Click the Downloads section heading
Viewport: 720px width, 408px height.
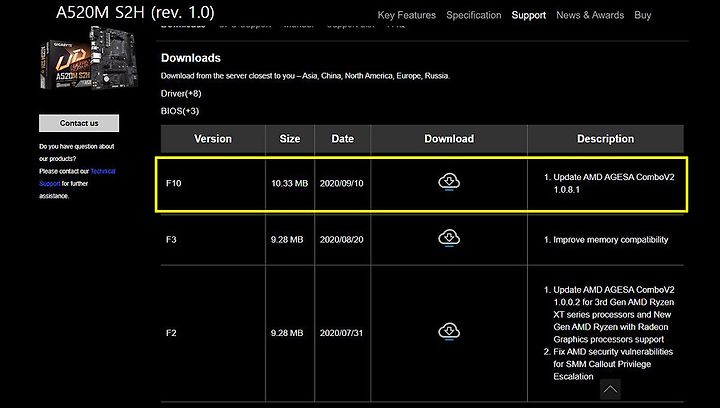(191, 58)
